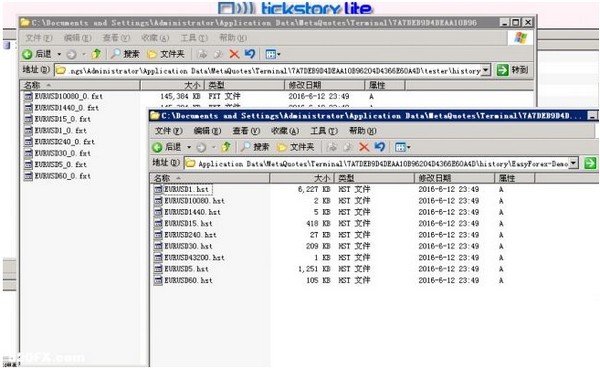Click Back button in rear tester history window

pos(37,54)
